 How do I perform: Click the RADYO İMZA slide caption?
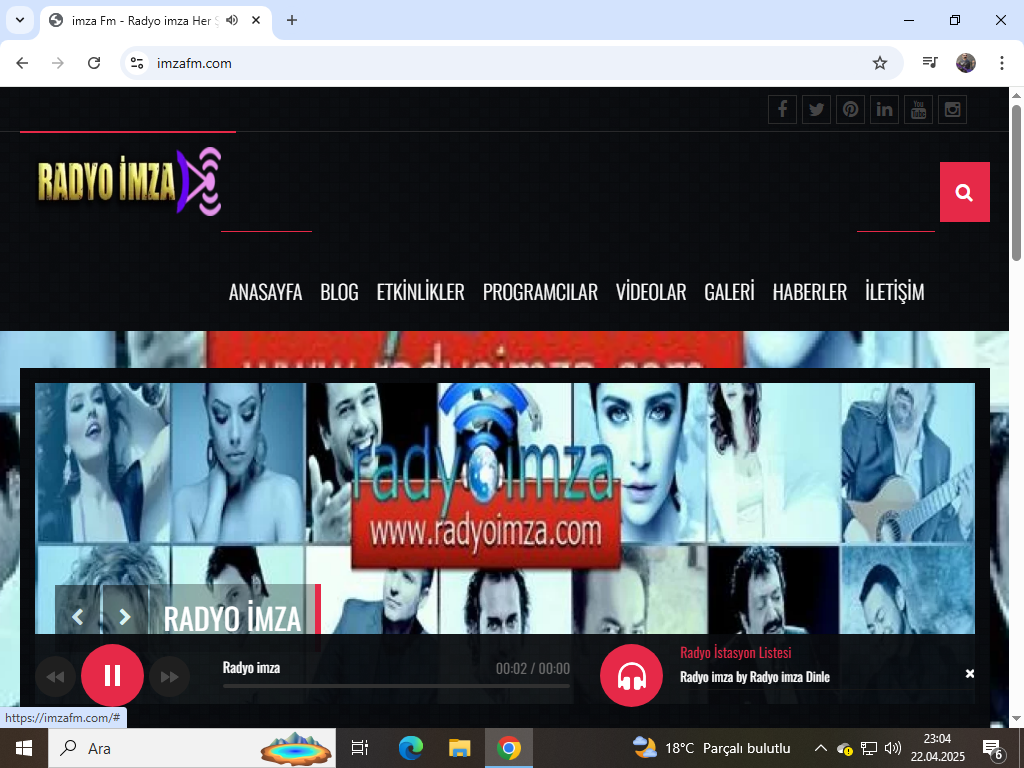point(232,618)
